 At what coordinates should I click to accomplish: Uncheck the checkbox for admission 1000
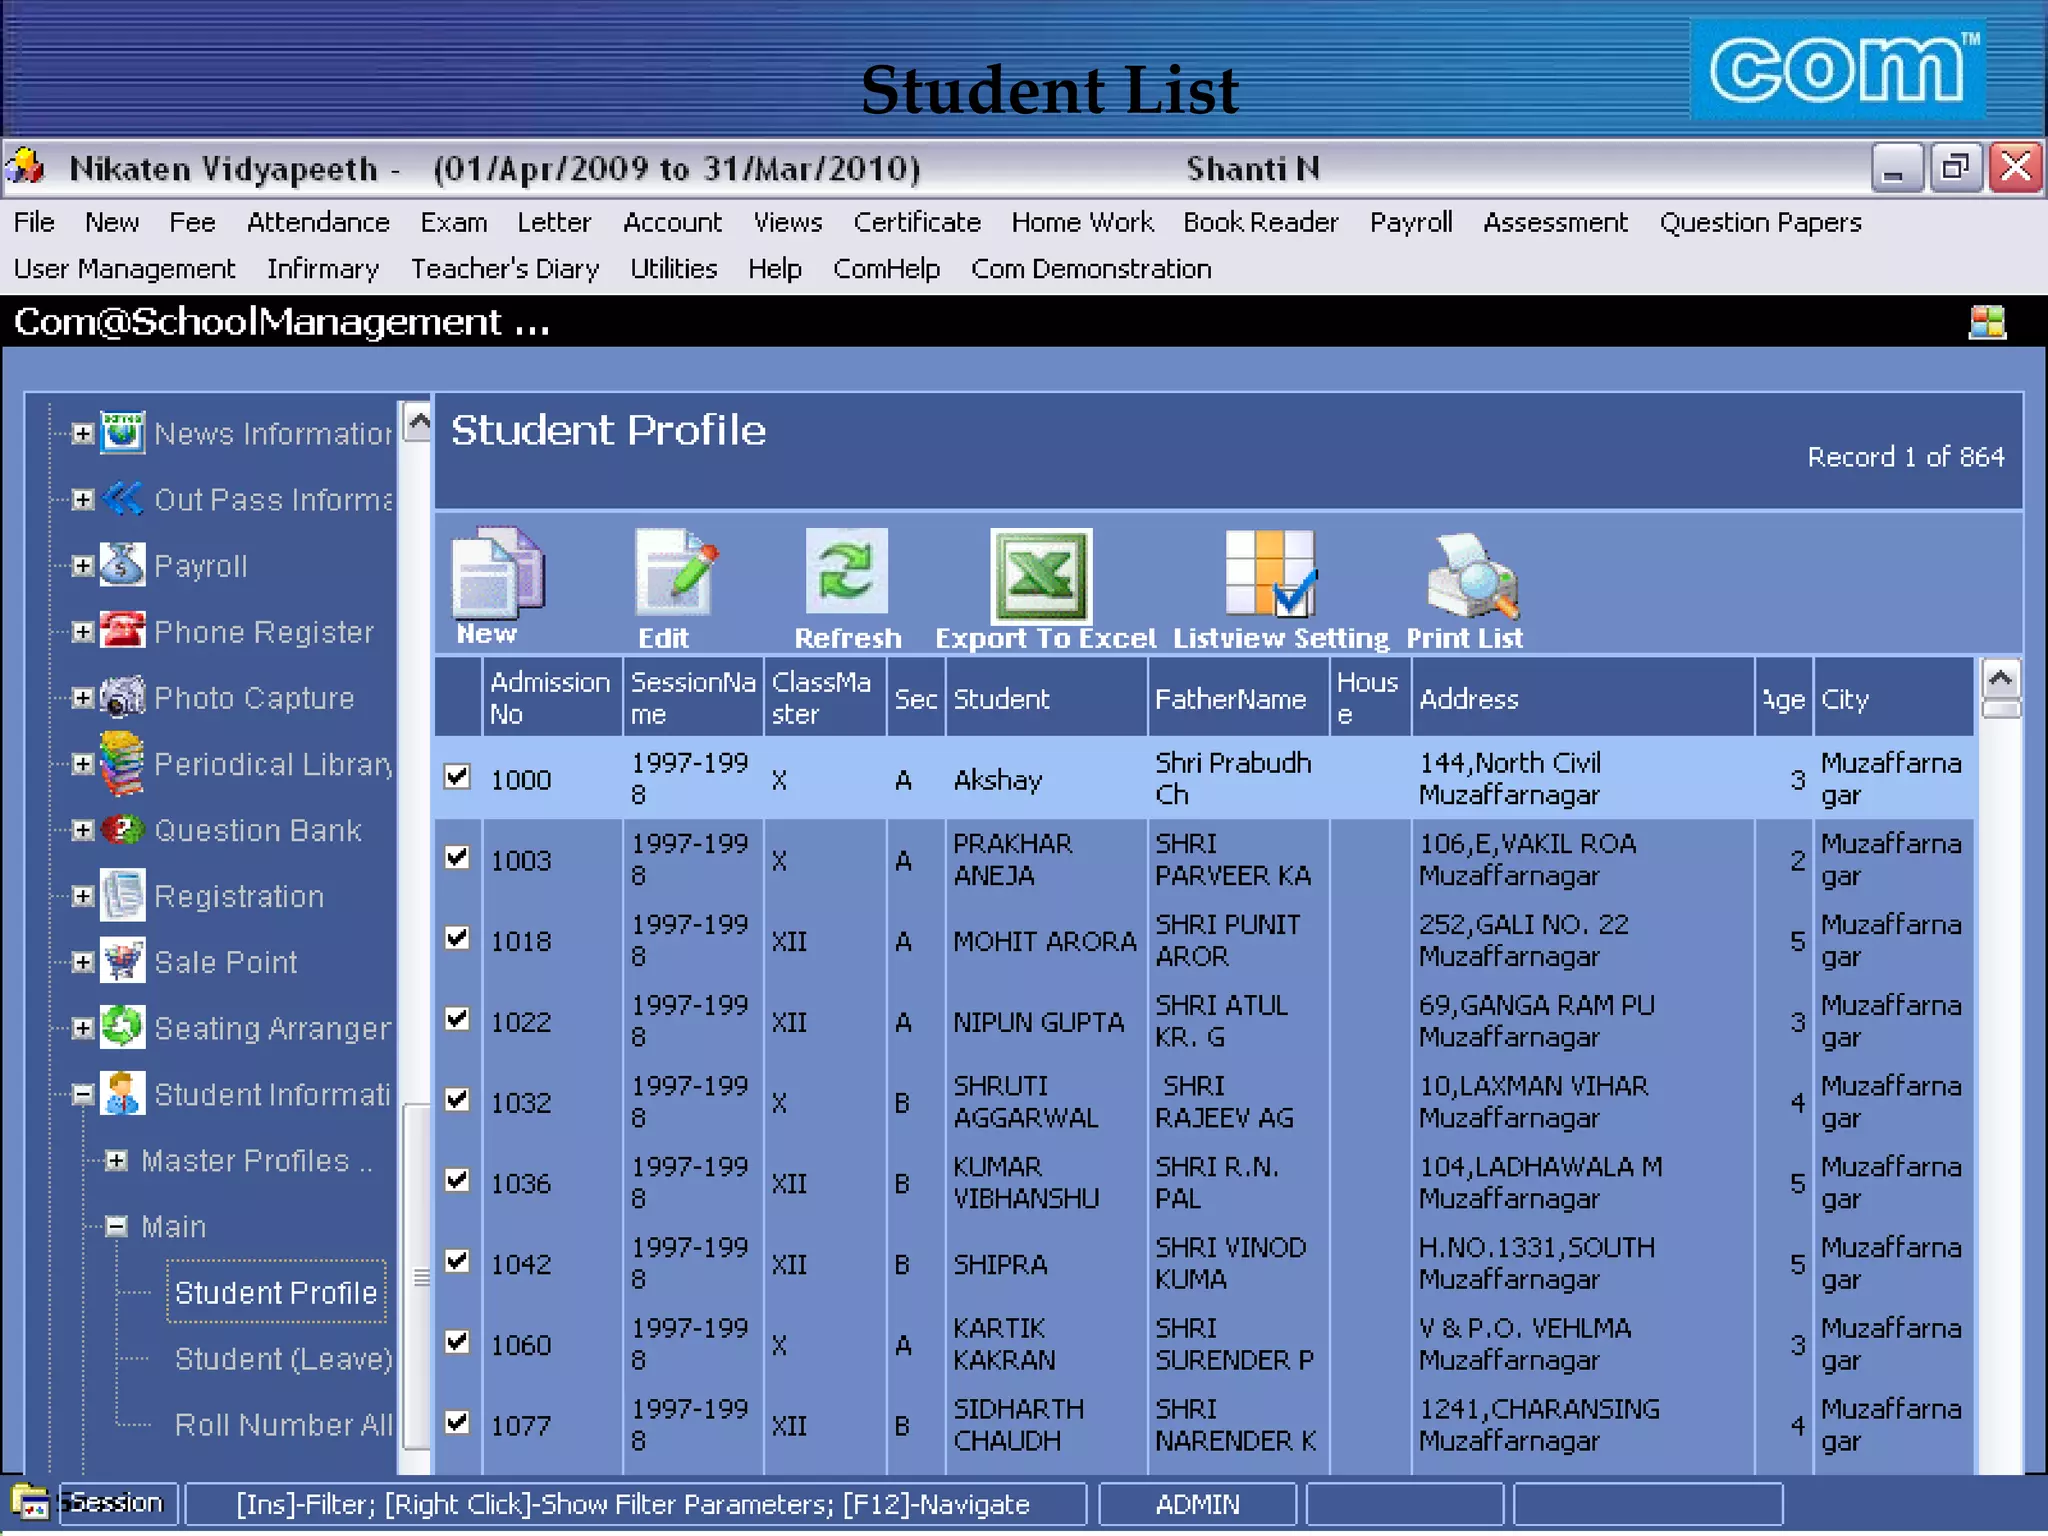coord(457,777)
